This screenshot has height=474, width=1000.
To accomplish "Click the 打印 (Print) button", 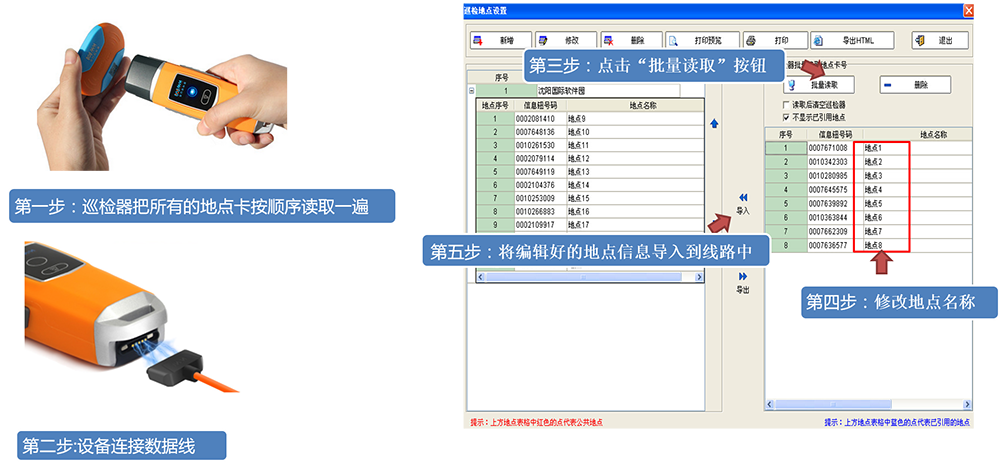I will (772, 41).
